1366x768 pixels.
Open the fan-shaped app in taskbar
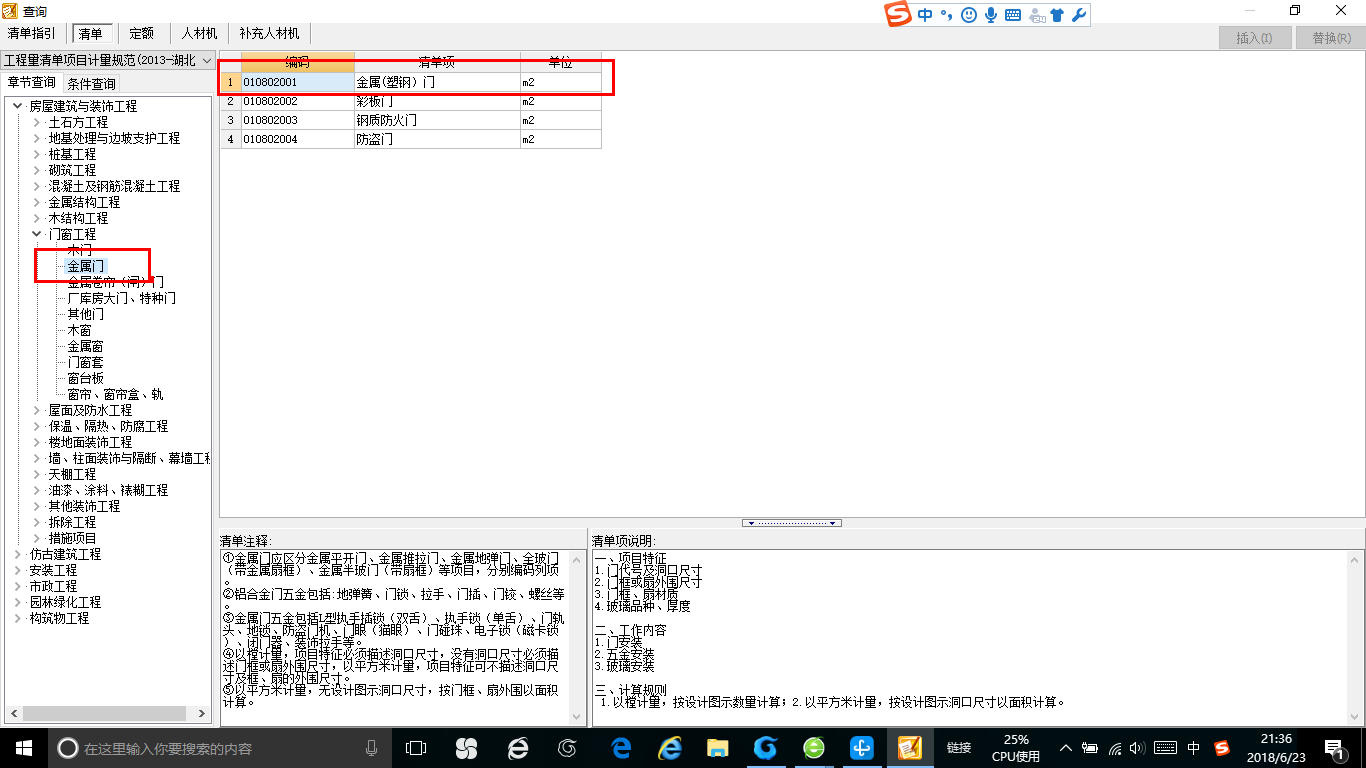pos(466,747)
